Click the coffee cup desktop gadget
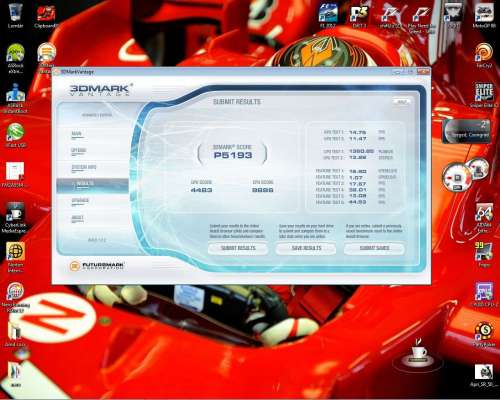 click(418, 356)
